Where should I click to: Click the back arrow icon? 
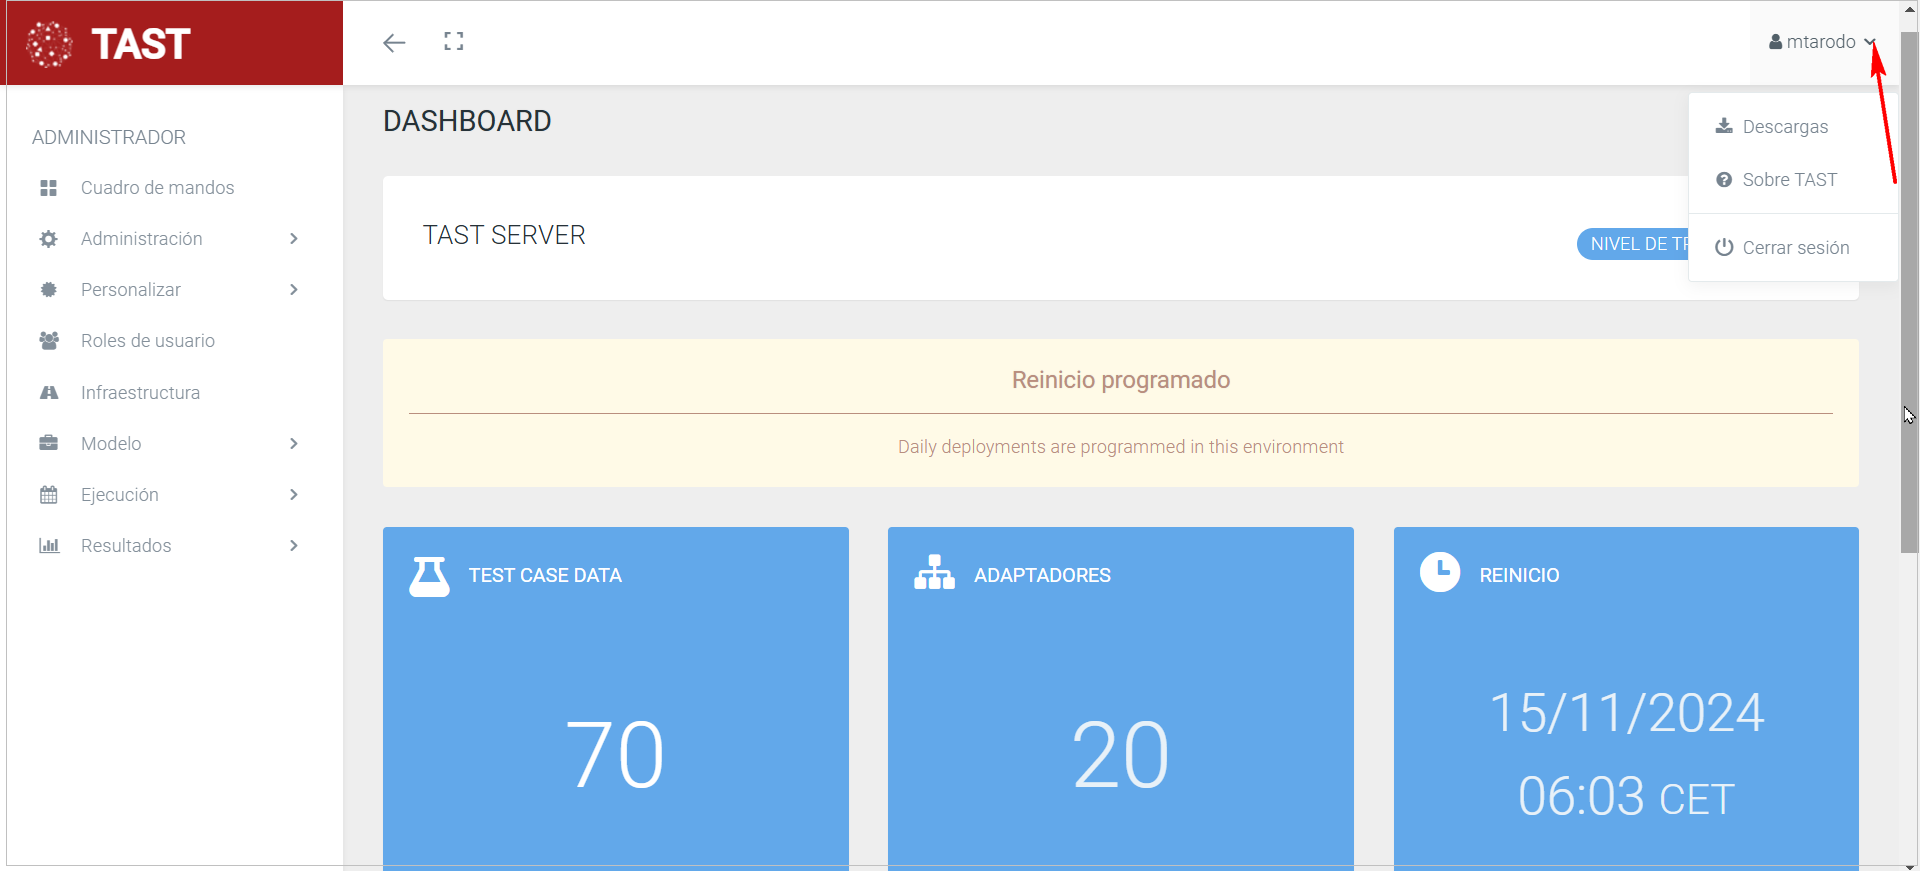tap(394, 42)
